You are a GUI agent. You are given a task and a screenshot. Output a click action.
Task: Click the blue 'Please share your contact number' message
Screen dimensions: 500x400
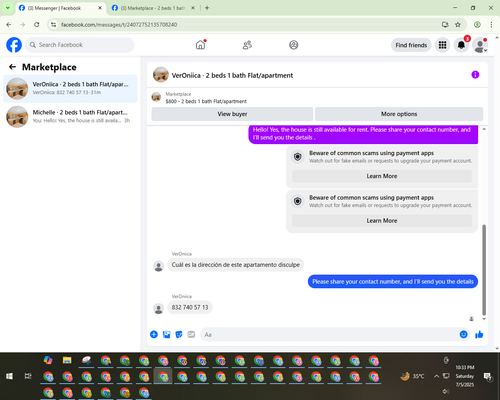pyautogui.click(x=393, y=282)
